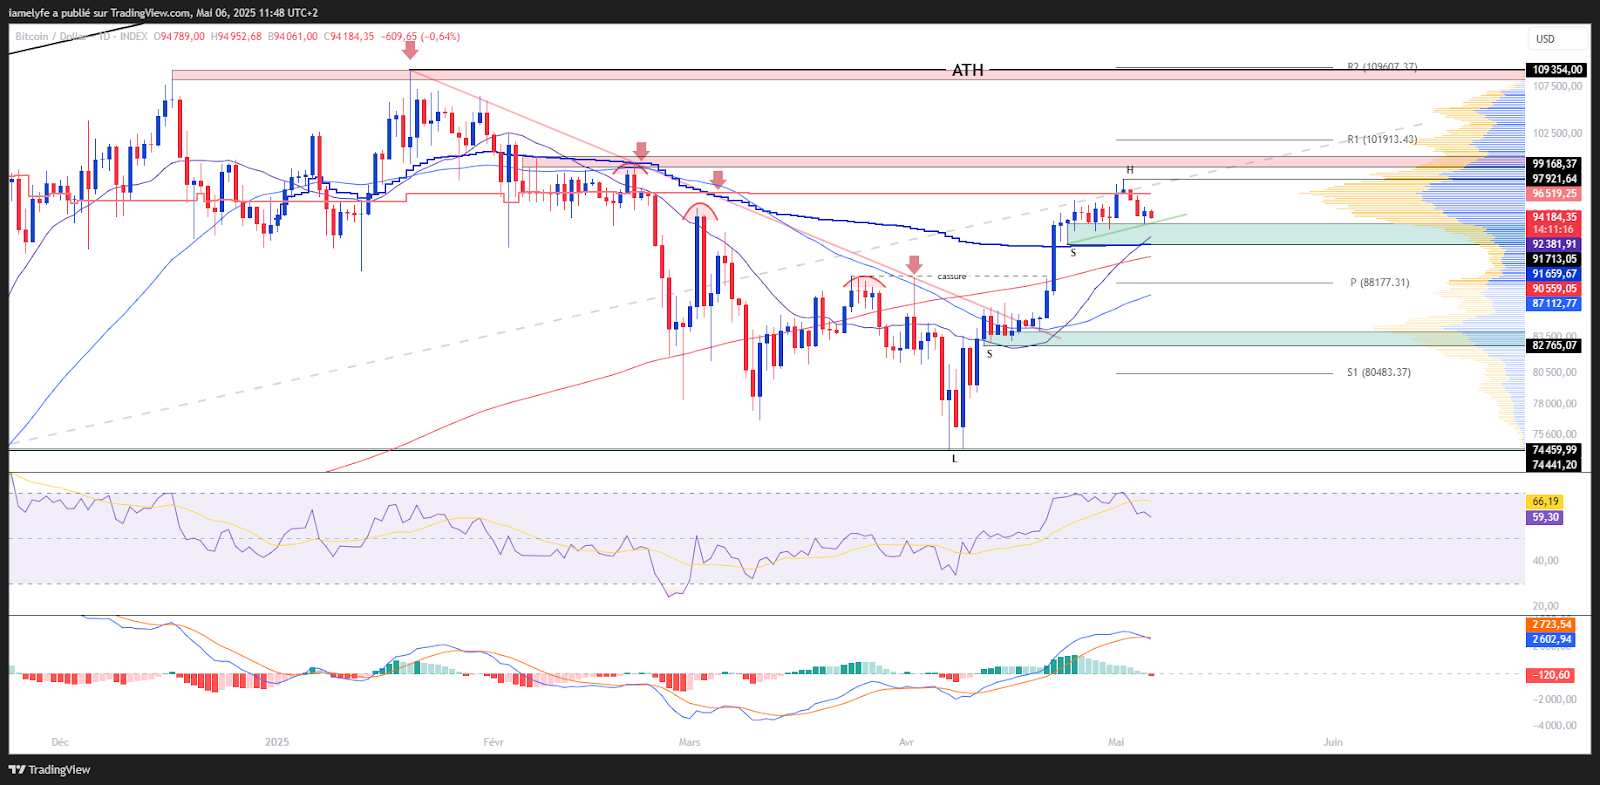Click the Mars label on time axis
The width and height of the screenshot is (1600, 785).
point(689,742)
